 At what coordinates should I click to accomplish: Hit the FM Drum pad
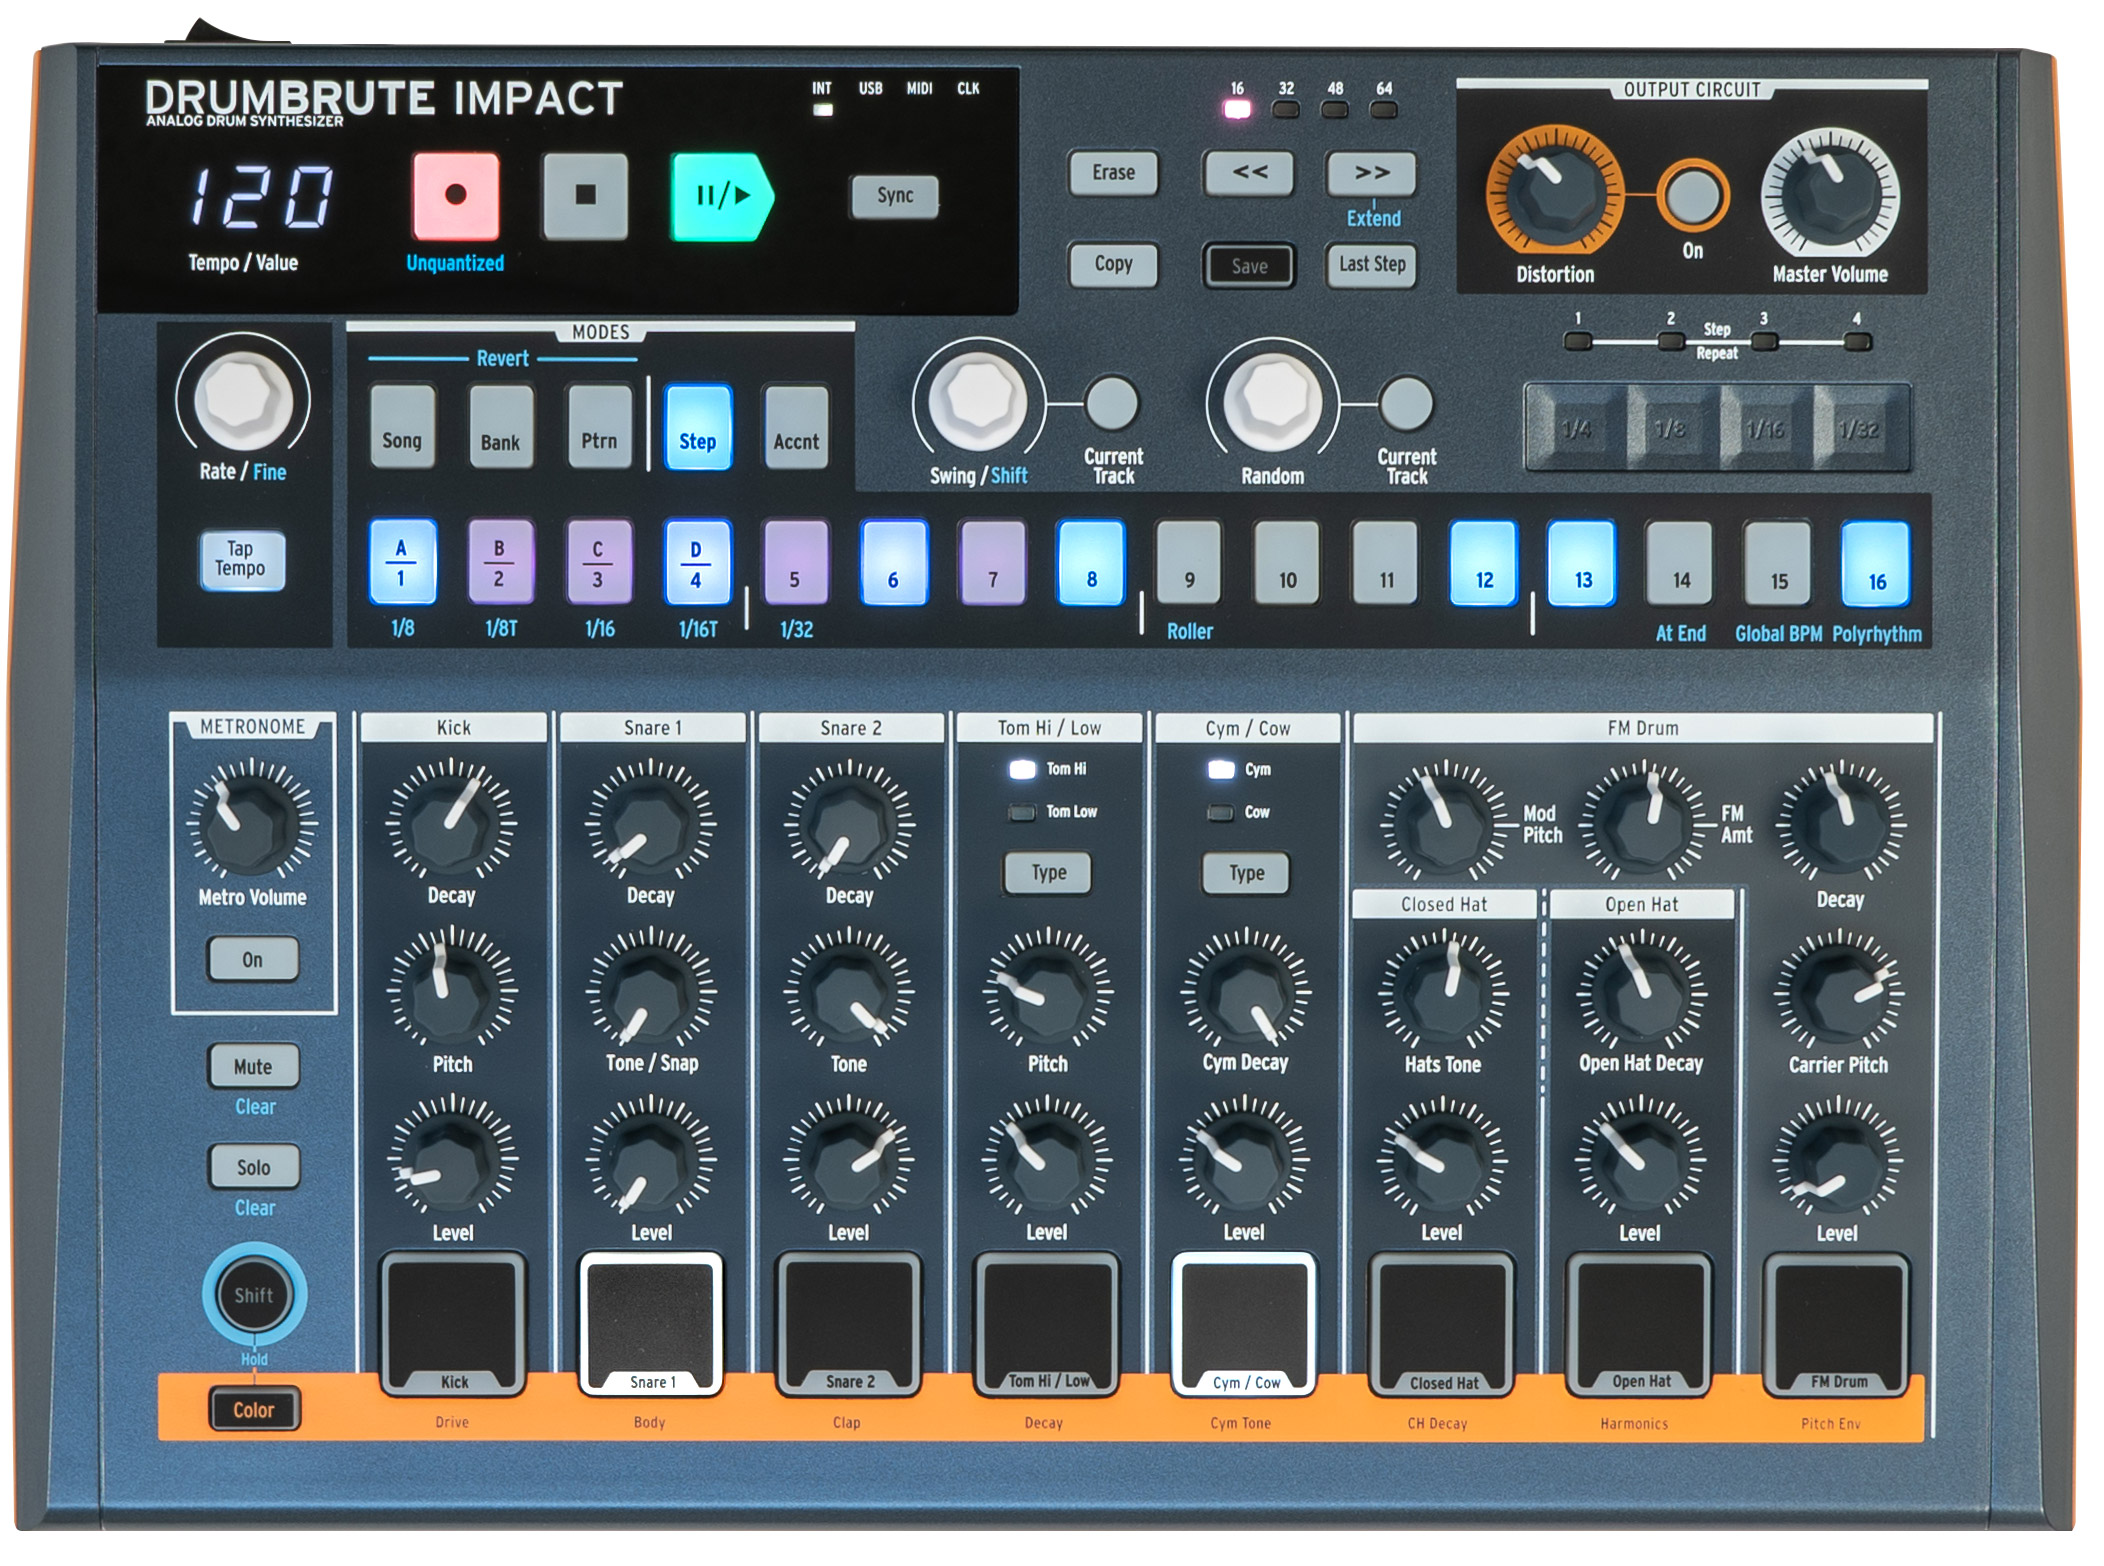tap(1838, 1324)
